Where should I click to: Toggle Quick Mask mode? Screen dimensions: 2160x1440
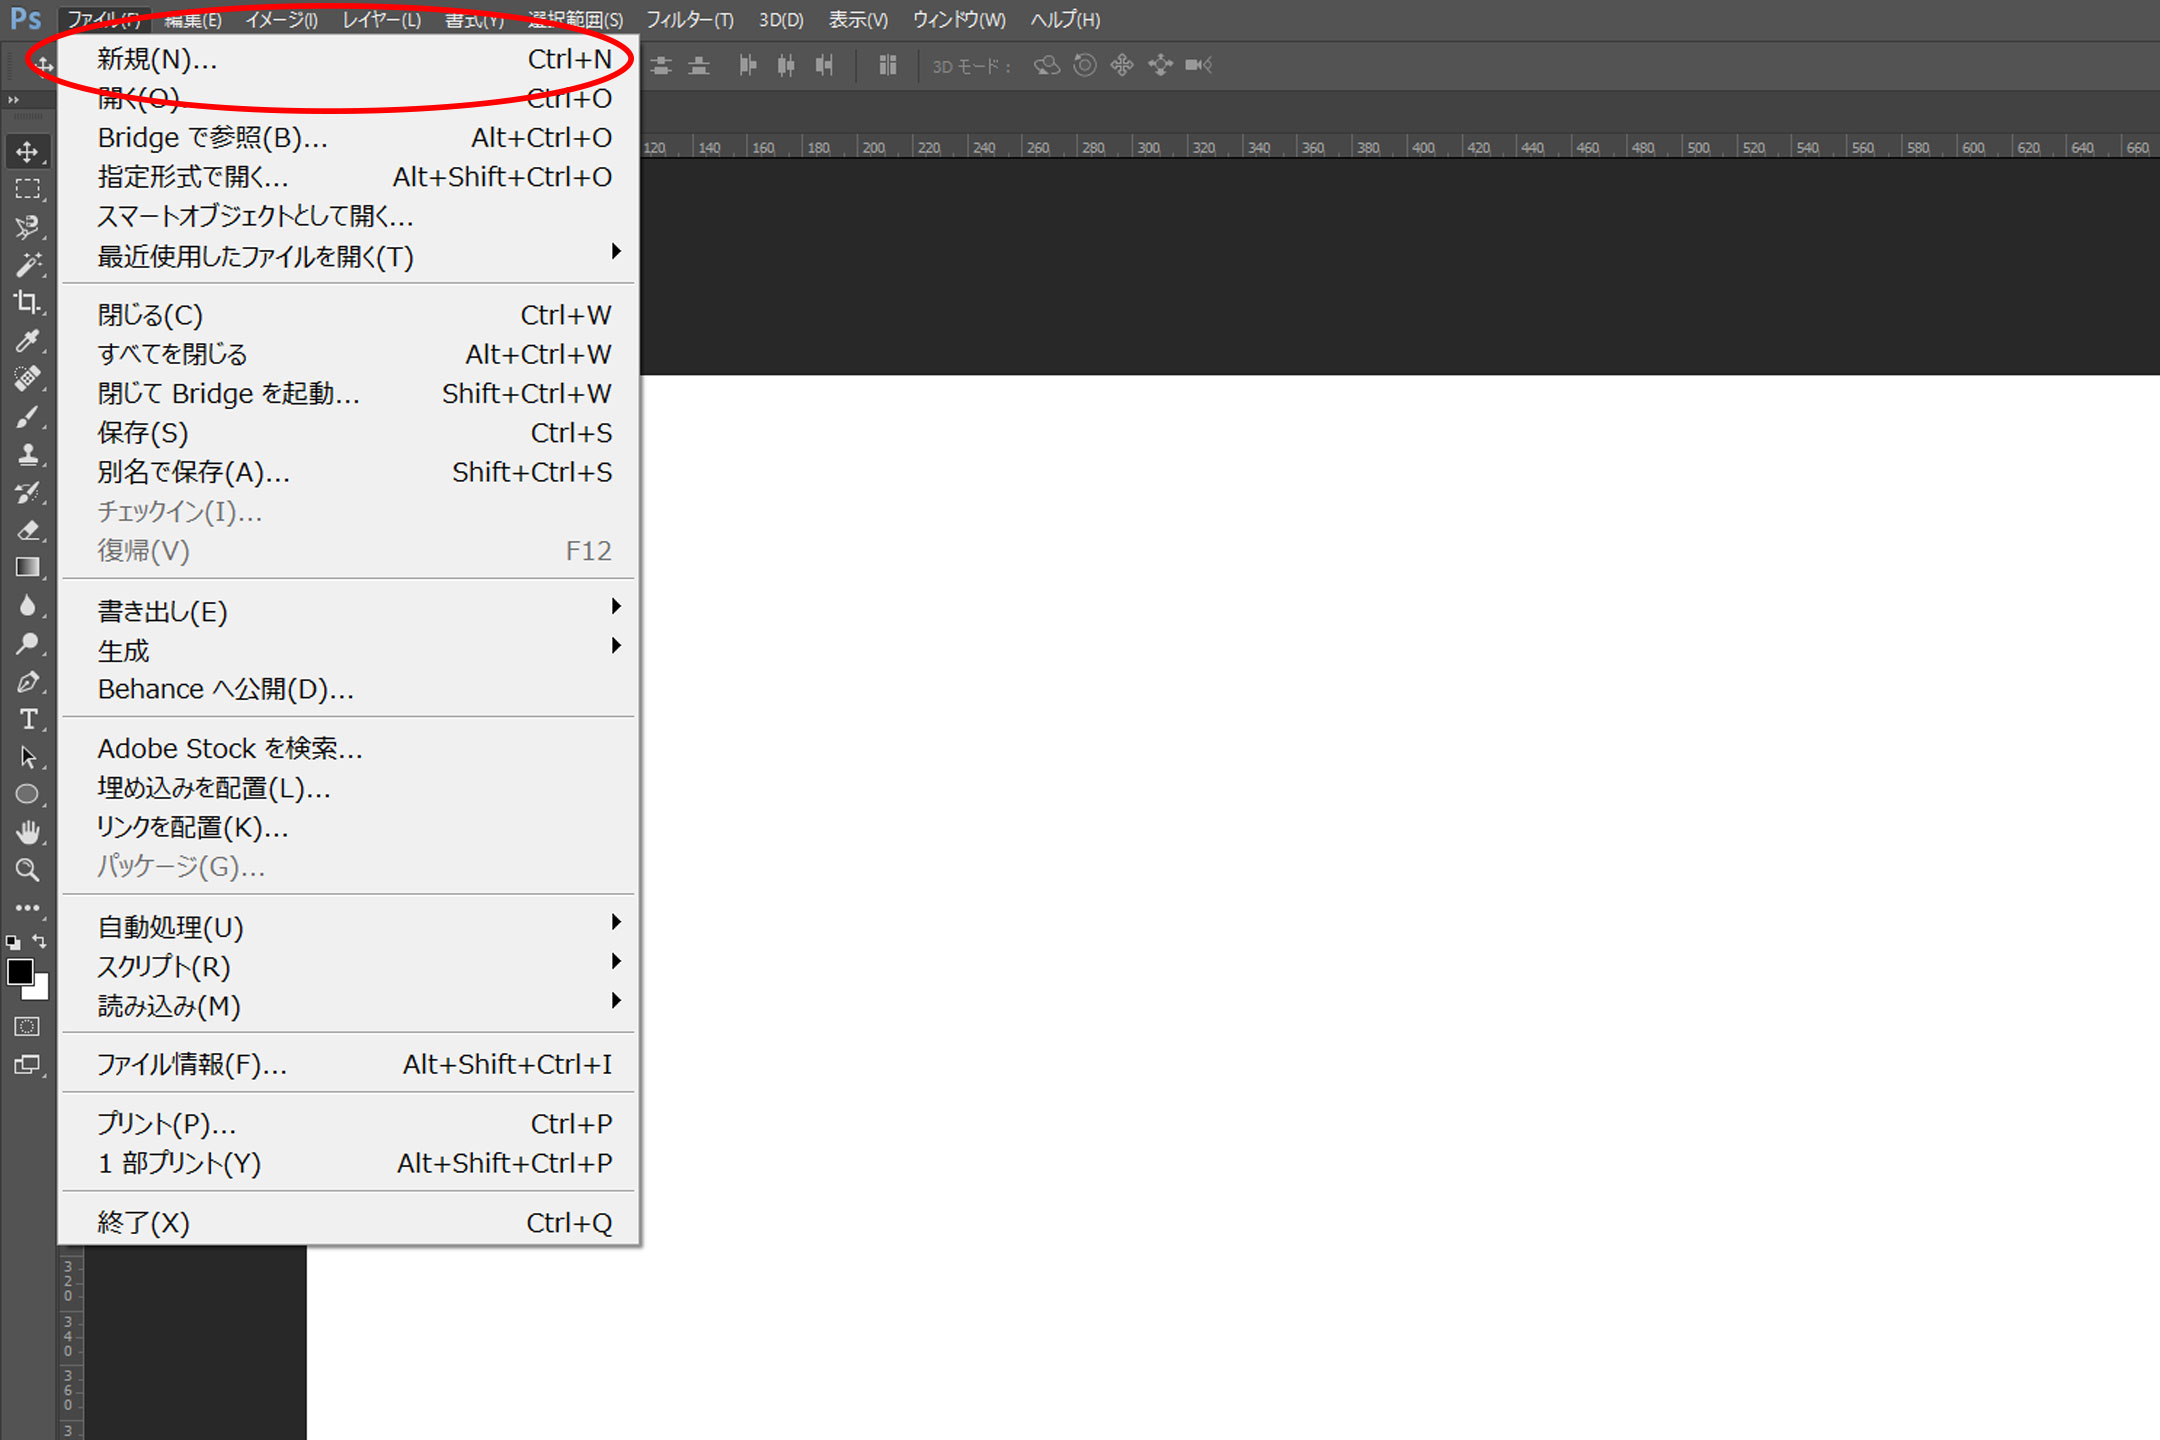[27, 1027]
